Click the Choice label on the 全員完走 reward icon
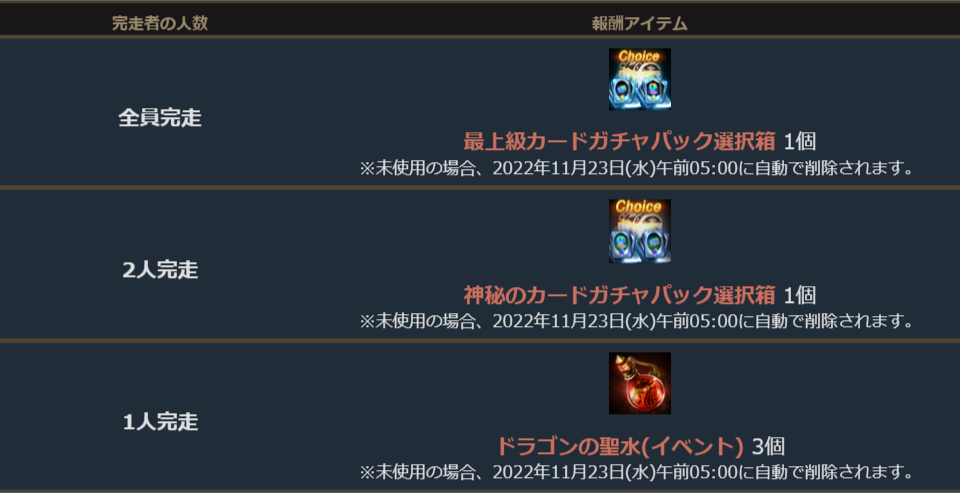The height and width of the screenshot is (493, 960). tap(640, 57)
